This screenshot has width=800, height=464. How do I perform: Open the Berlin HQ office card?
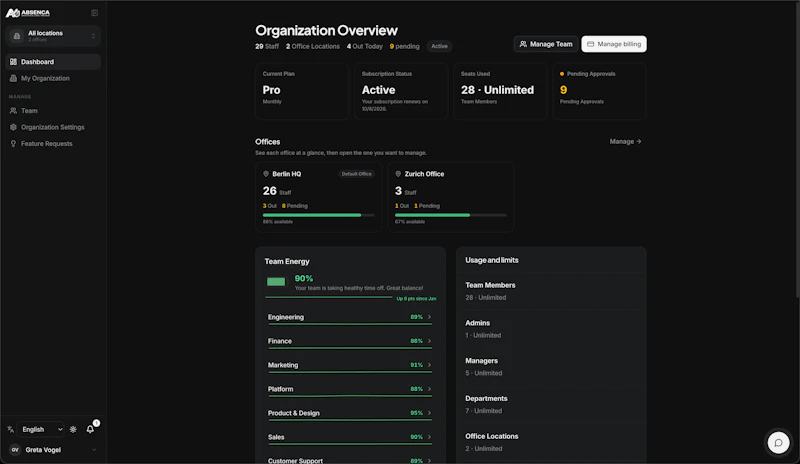click(x=318, y=197)
